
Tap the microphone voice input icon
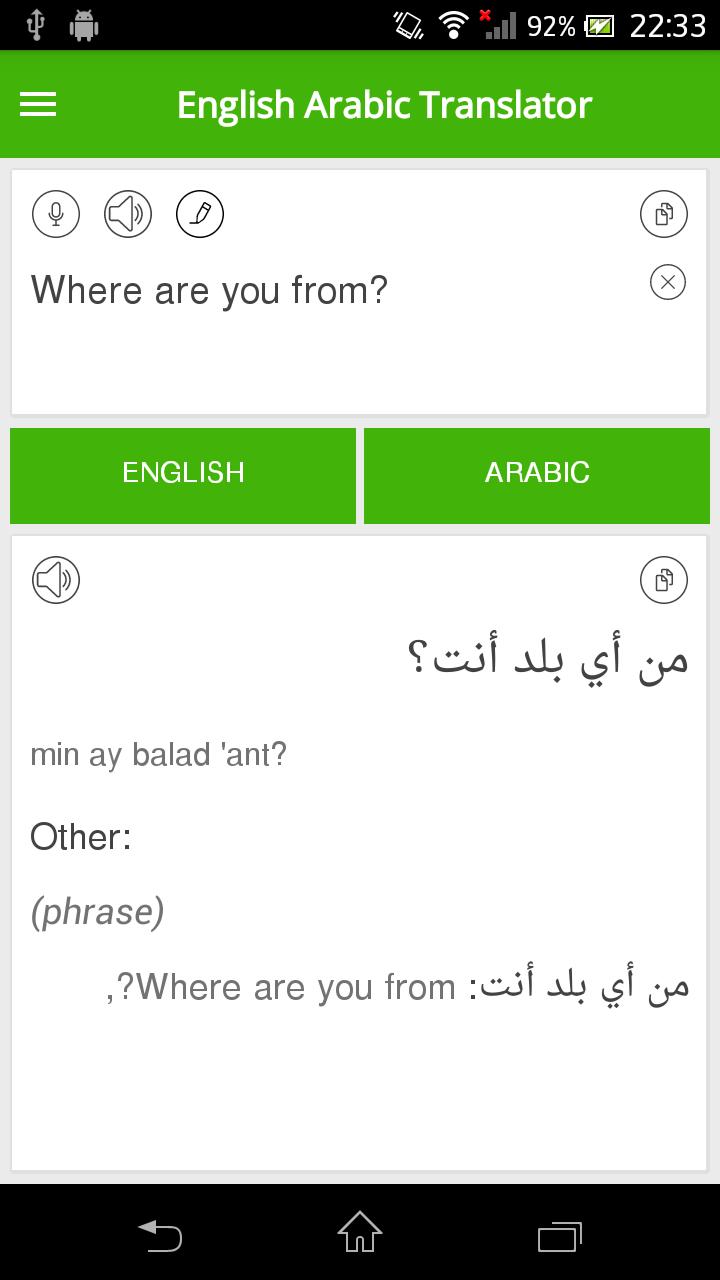point(56,214)
